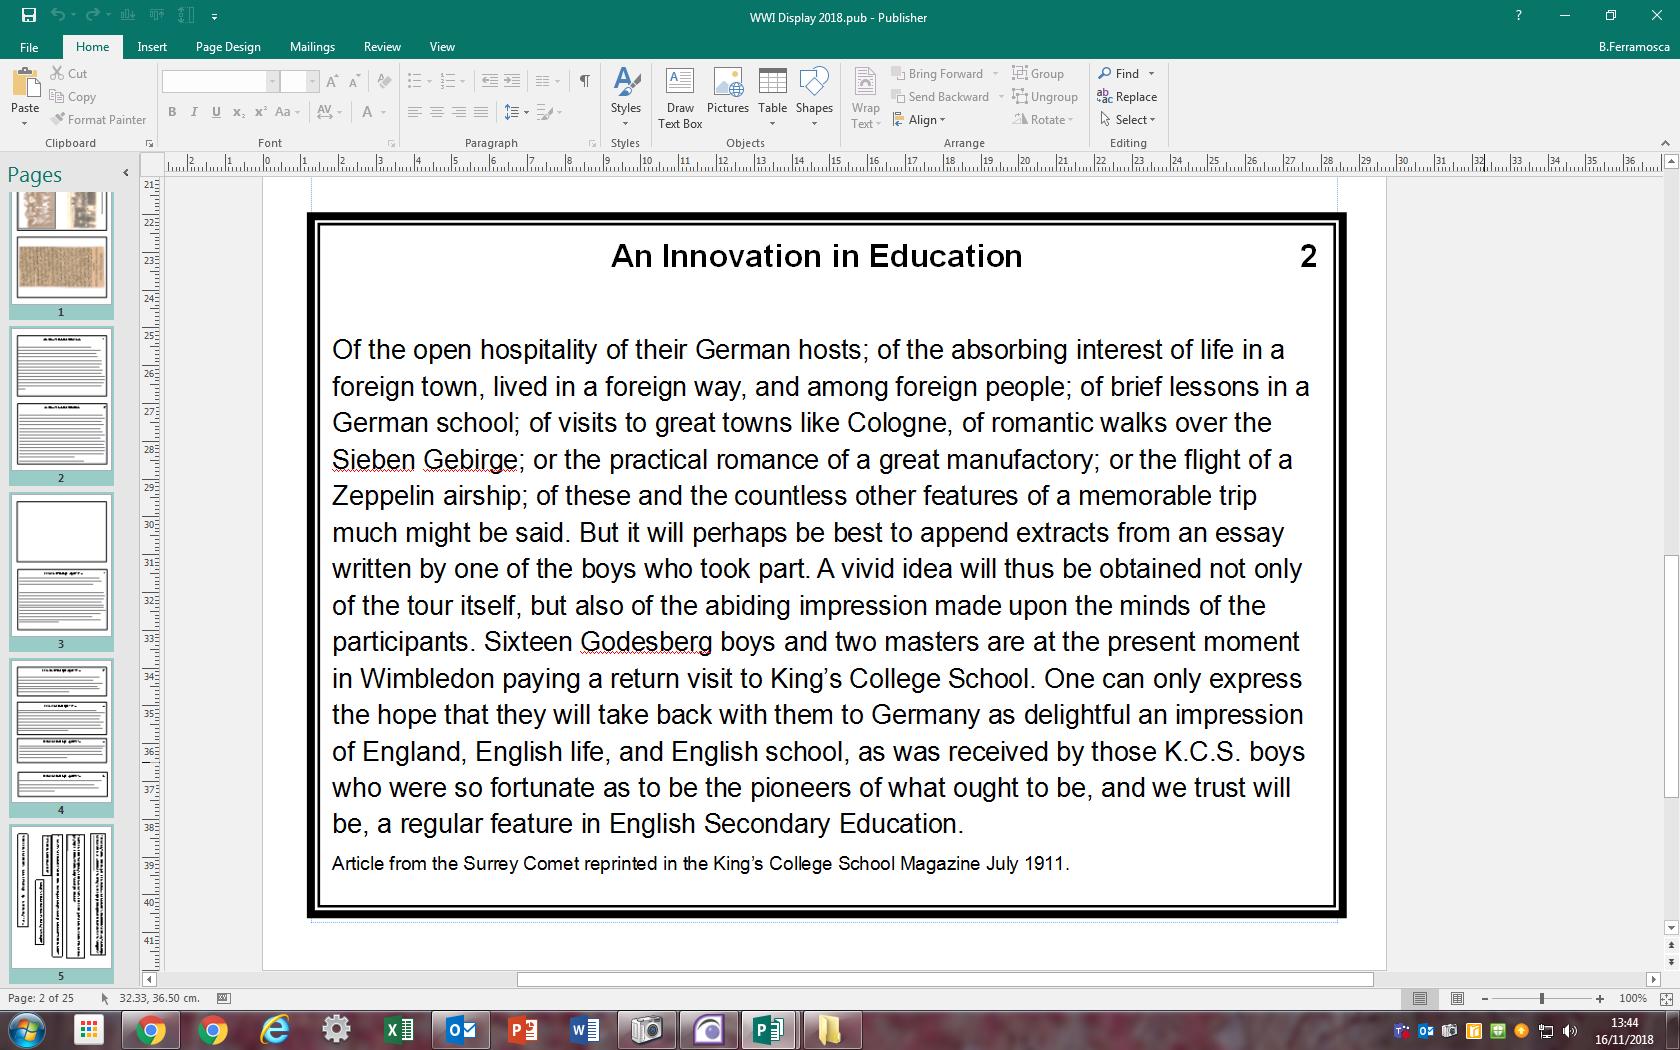Click the Wrap Text button
This screenshot has height=1050, width=1680.
[866, 97]
